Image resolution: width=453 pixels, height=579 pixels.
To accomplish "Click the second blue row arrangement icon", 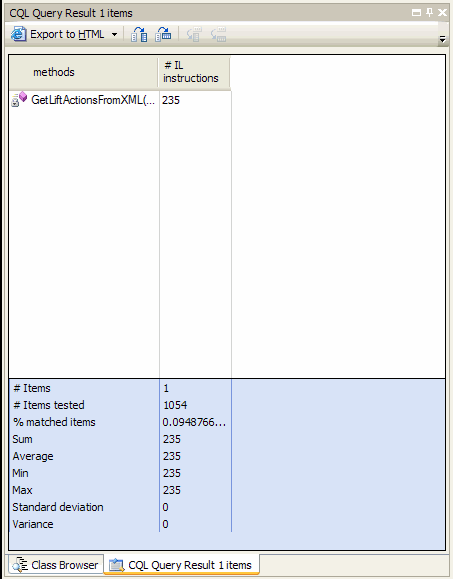I will click(163, 34).
